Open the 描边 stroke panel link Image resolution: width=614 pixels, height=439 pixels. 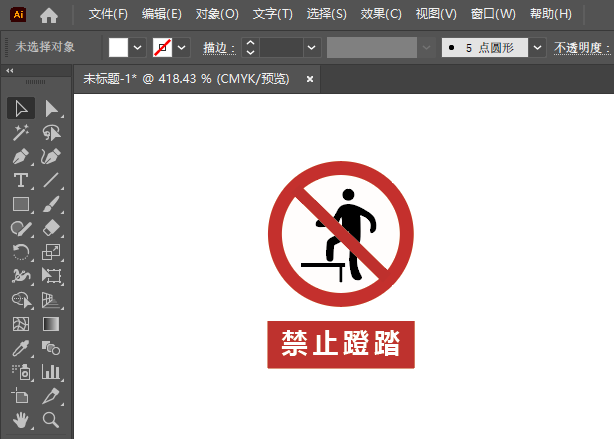tap(219, 48)
